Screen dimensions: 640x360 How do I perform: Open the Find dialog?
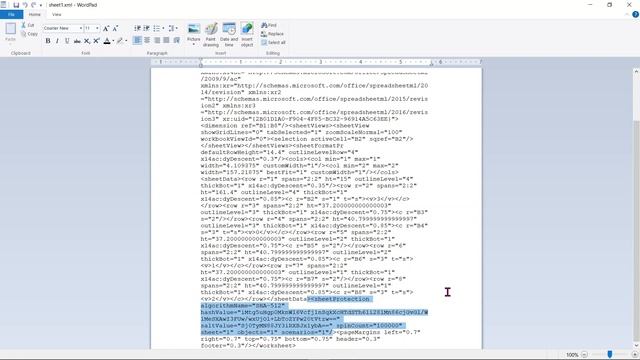click(269, 25)
